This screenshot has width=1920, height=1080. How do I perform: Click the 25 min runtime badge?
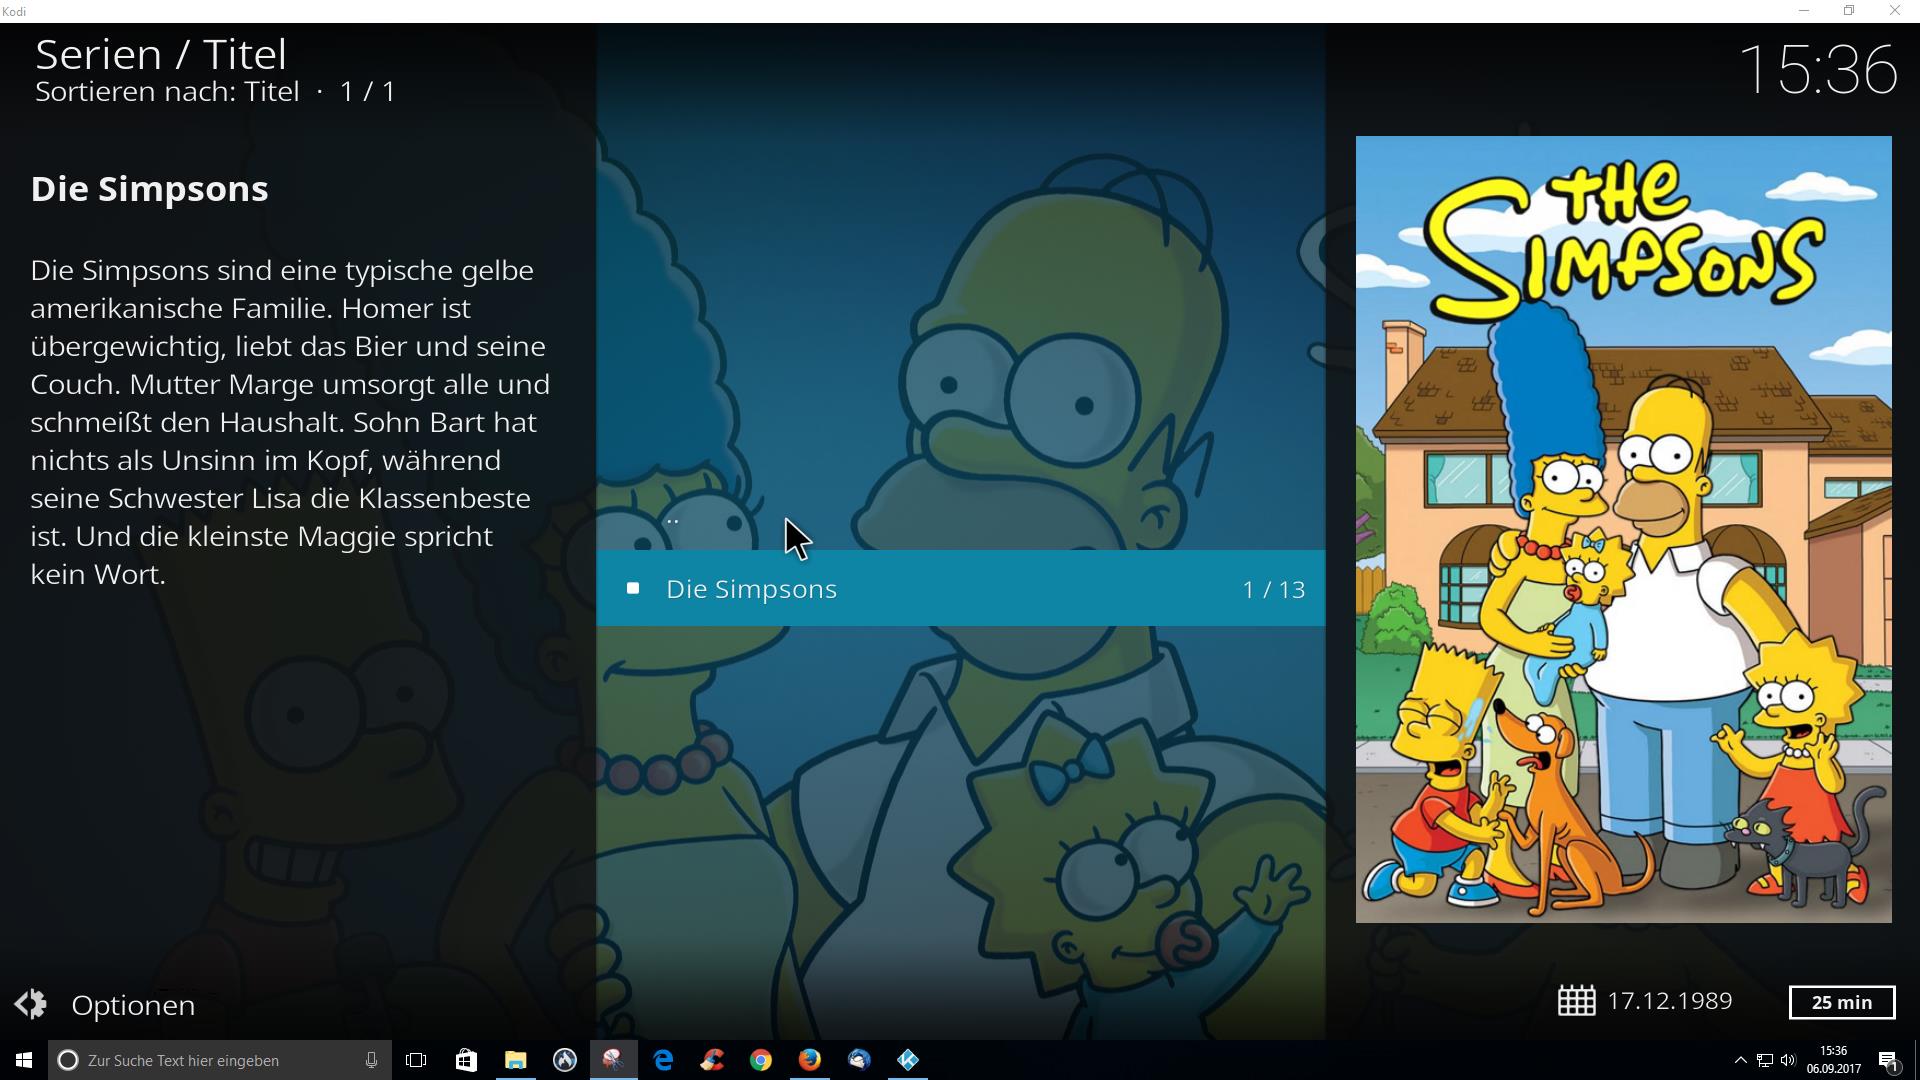1842,1002
